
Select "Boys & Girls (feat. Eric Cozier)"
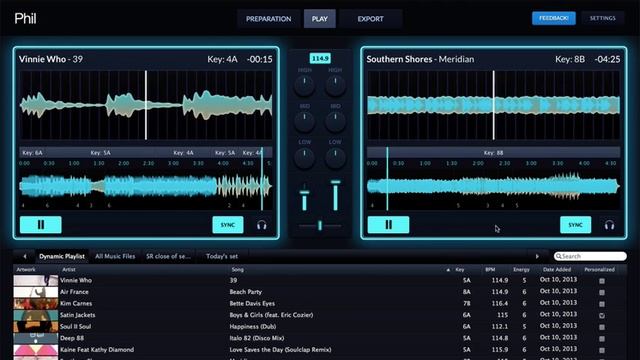[271, 315]
